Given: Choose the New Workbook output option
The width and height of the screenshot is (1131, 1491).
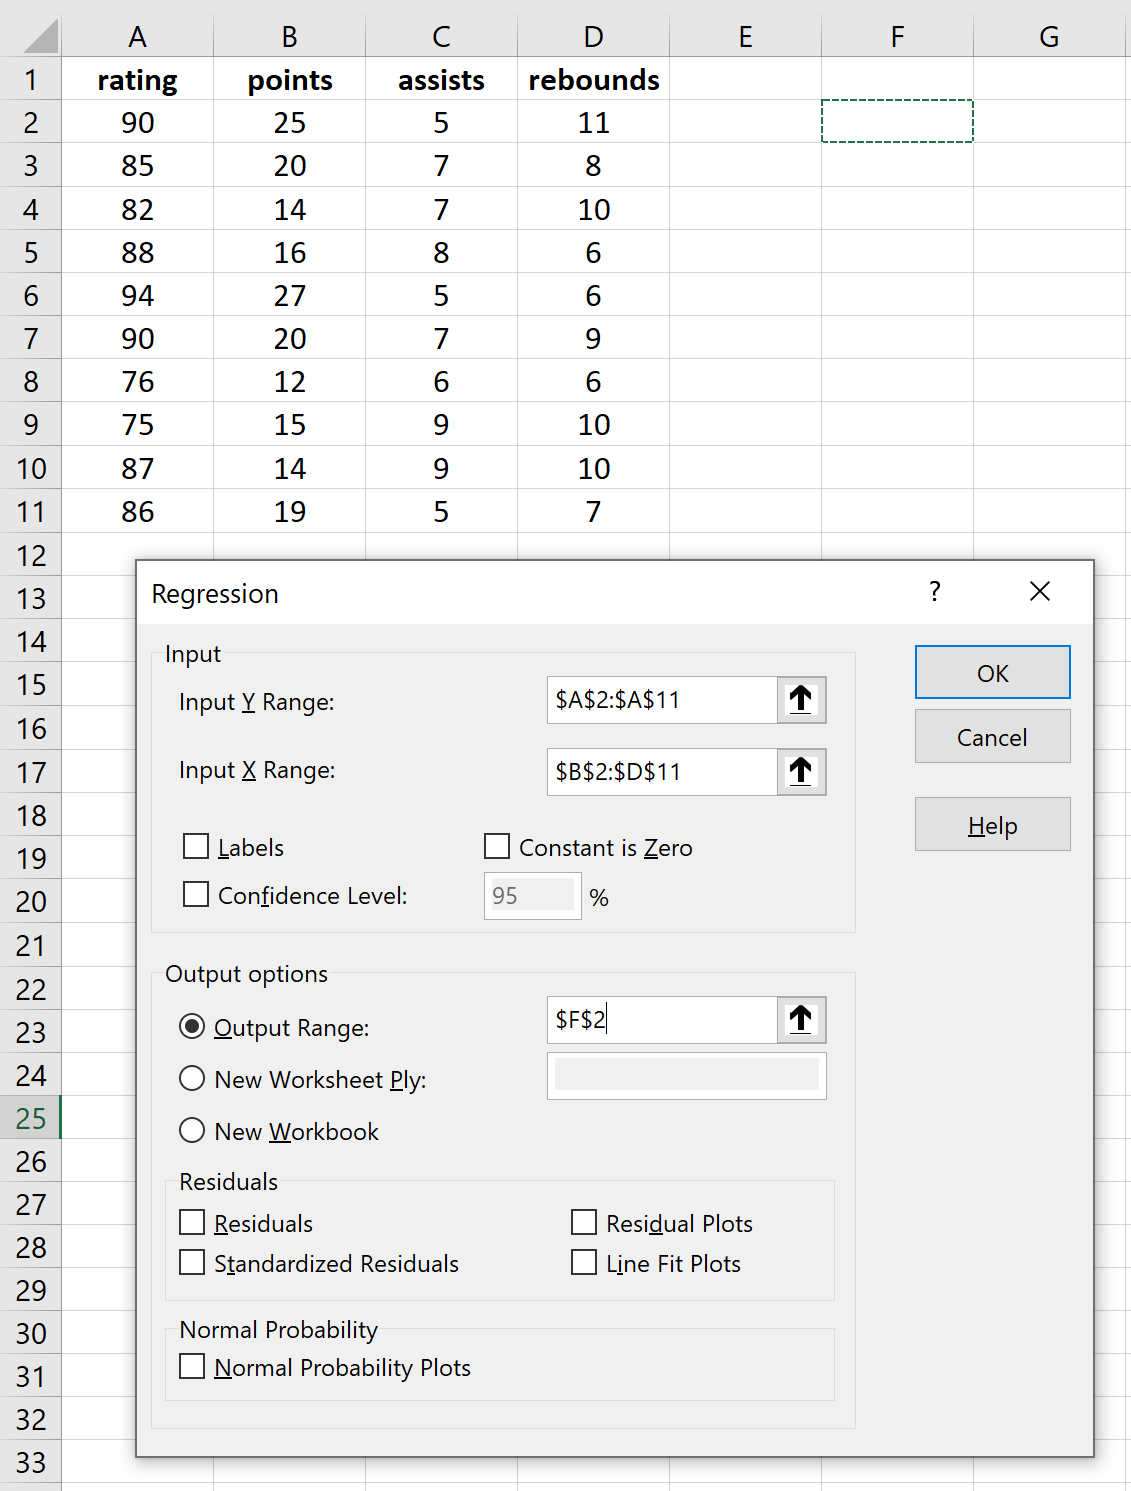Looking at the screenshot, I should (x=192, y=1130).
